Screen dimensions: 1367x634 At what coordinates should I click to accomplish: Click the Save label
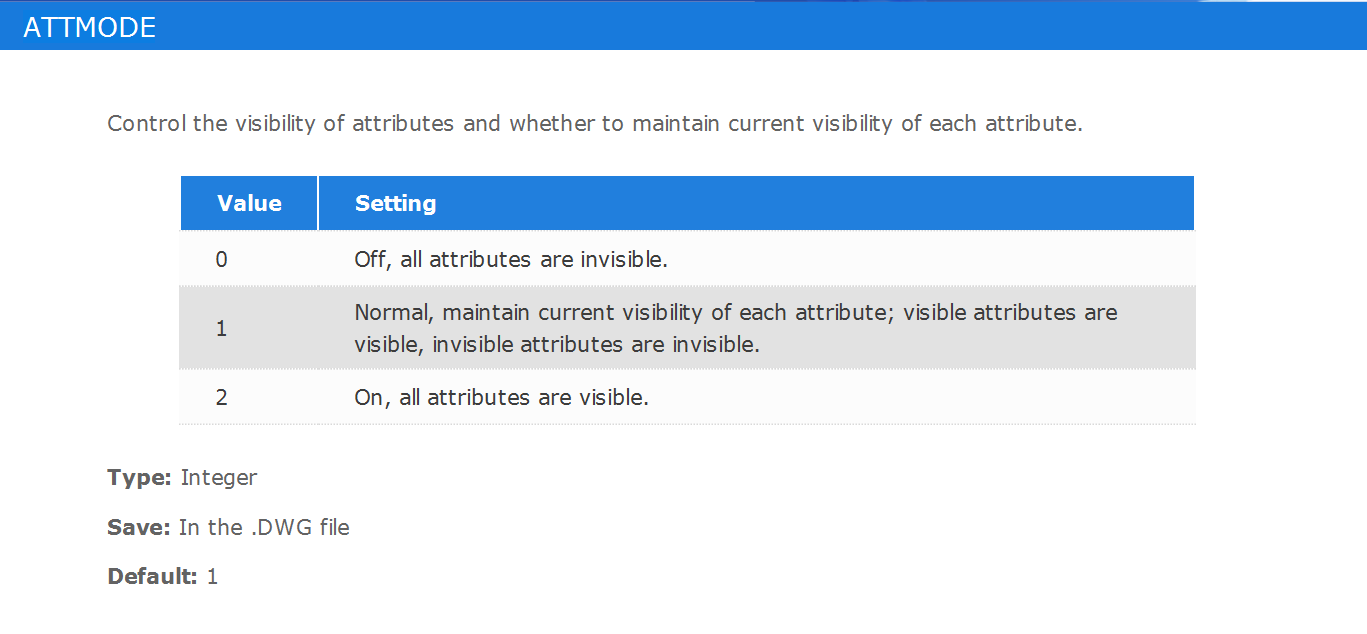click(x=139, y=527)
